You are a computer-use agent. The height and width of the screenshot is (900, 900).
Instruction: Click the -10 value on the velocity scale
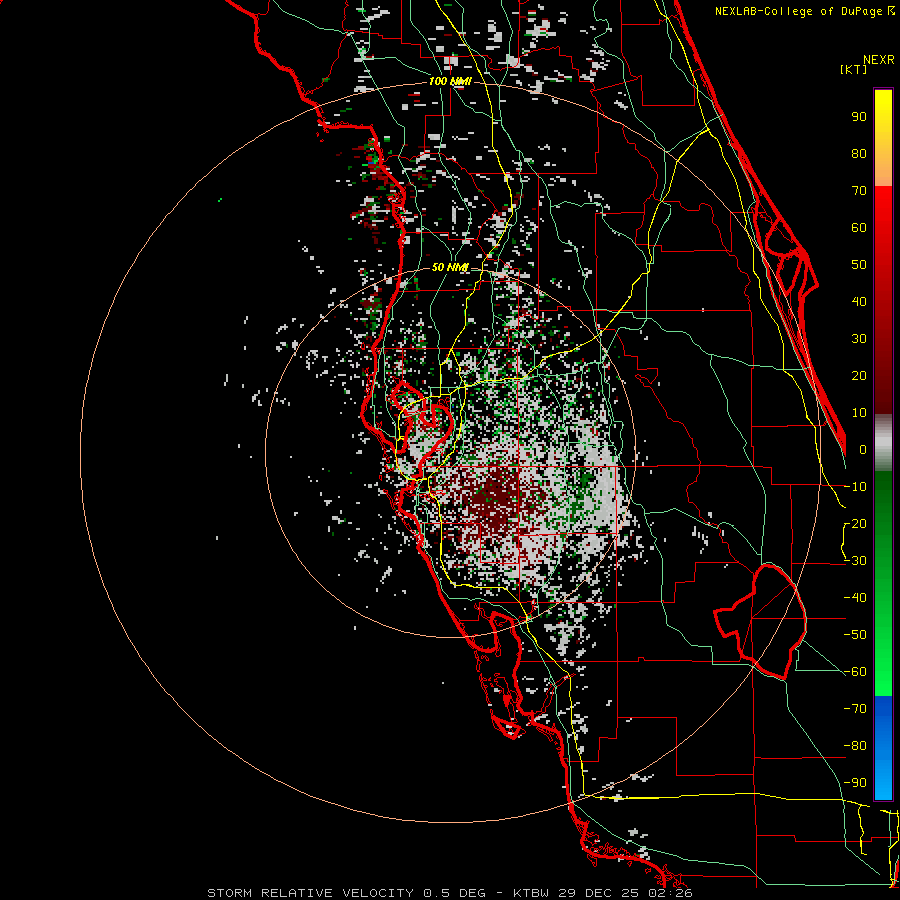pyautogui.click(x=855, y=487)
